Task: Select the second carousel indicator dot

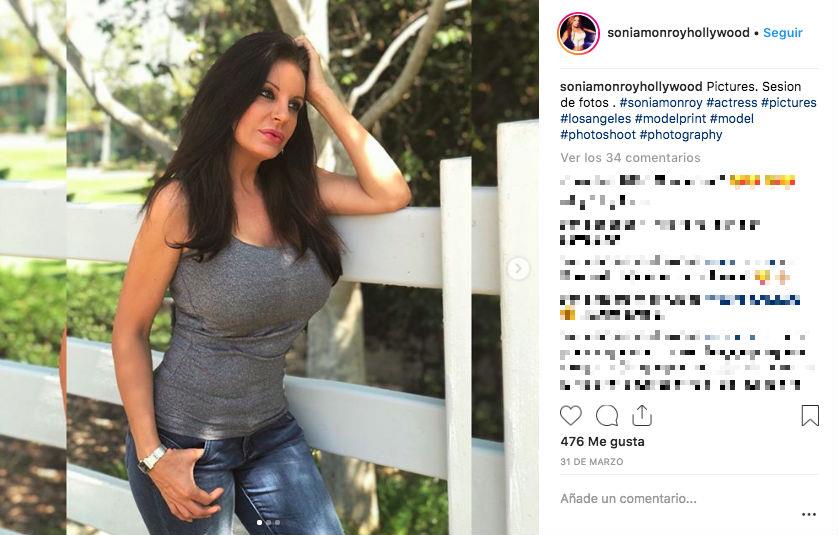Action: coord(268,522)
